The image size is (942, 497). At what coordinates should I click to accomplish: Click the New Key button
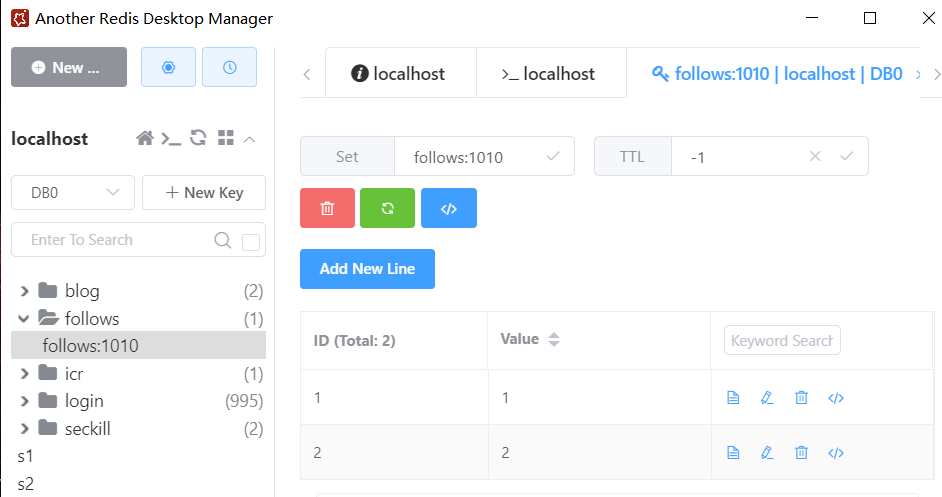tap(204, 193)
